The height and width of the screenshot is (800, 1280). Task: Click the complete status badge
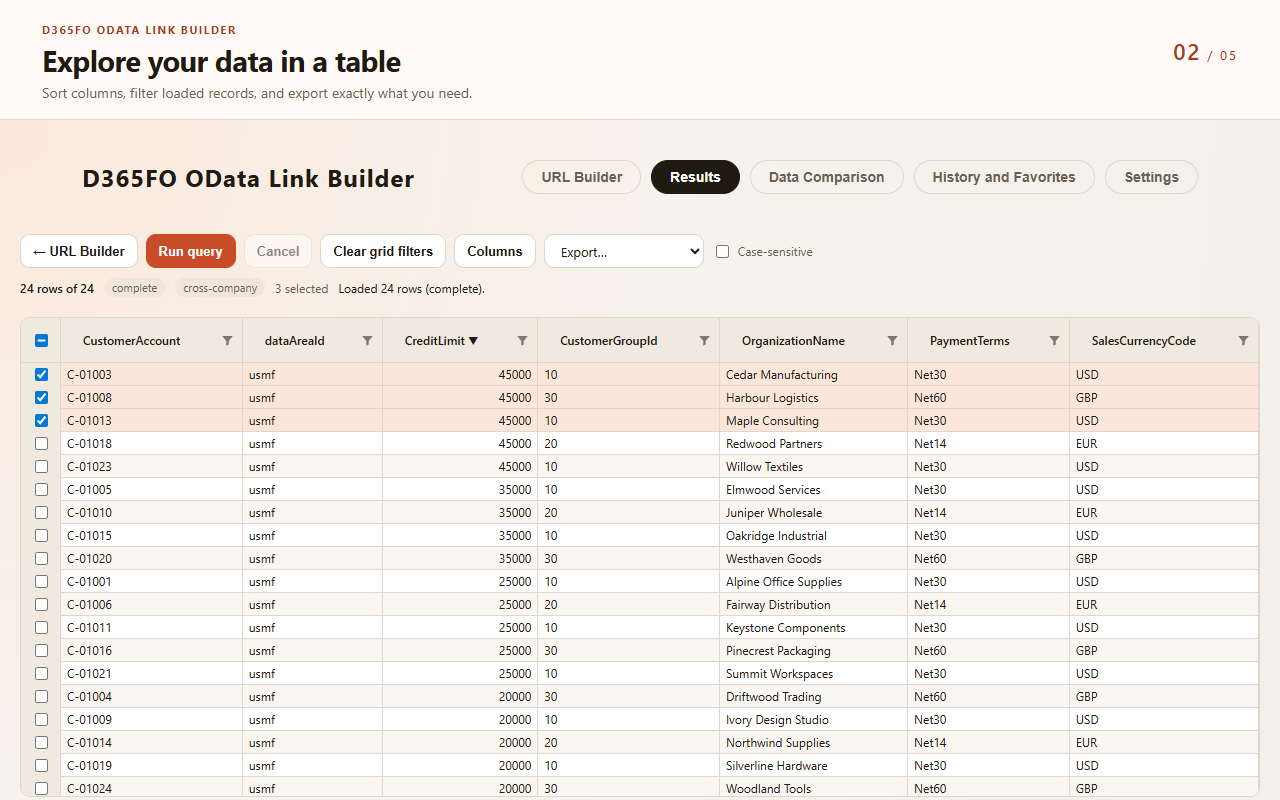click(x=135, y=288)
